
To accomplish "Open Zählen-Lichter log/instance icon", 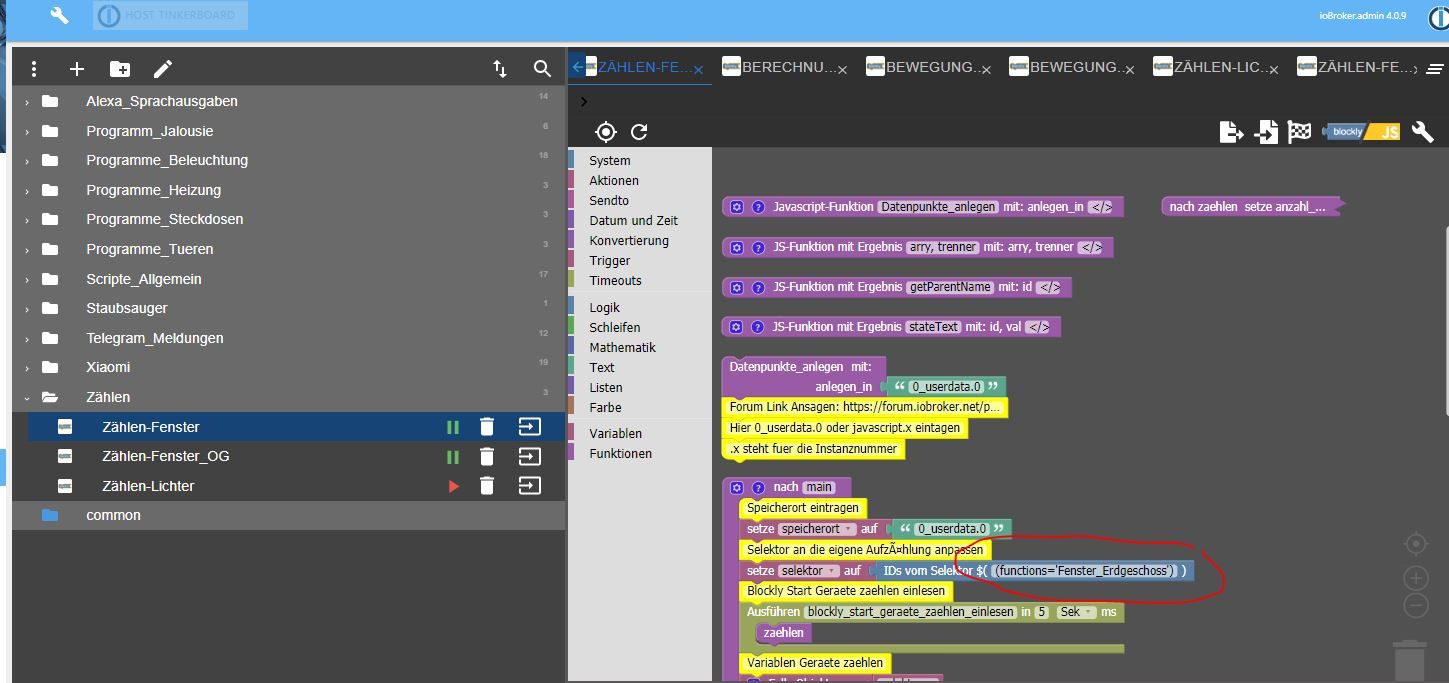I will click(529, 486).
